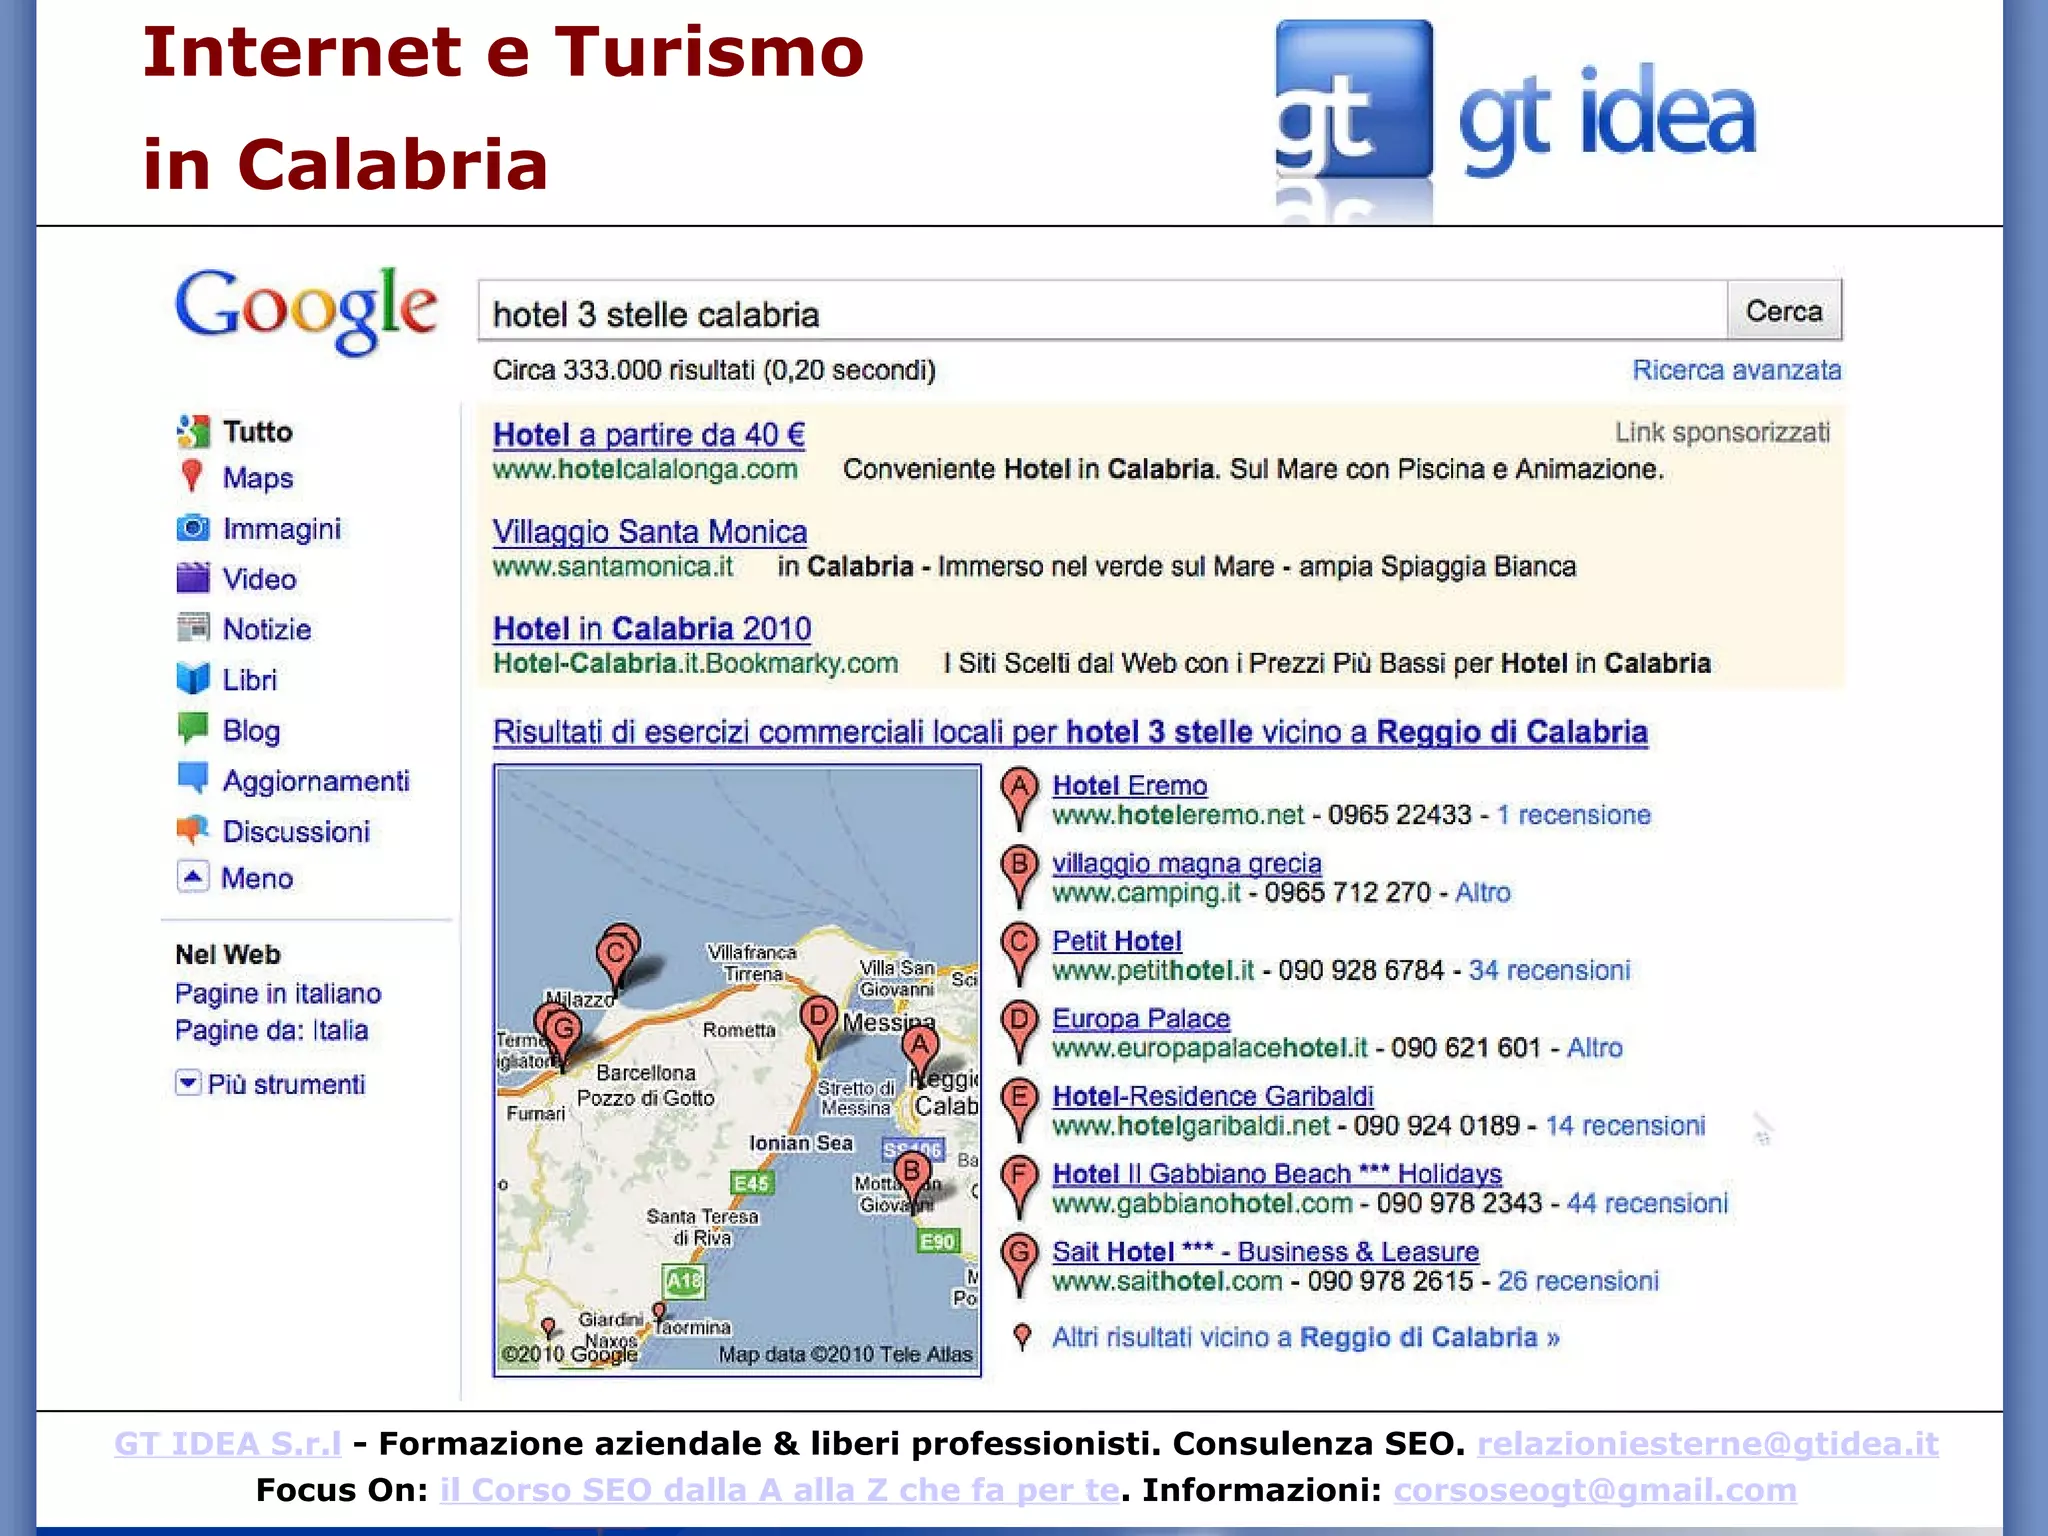Open the Hotel Eremo result title
Viewport: 2048px width, 1536px height.
click(x=1130, y=786)
